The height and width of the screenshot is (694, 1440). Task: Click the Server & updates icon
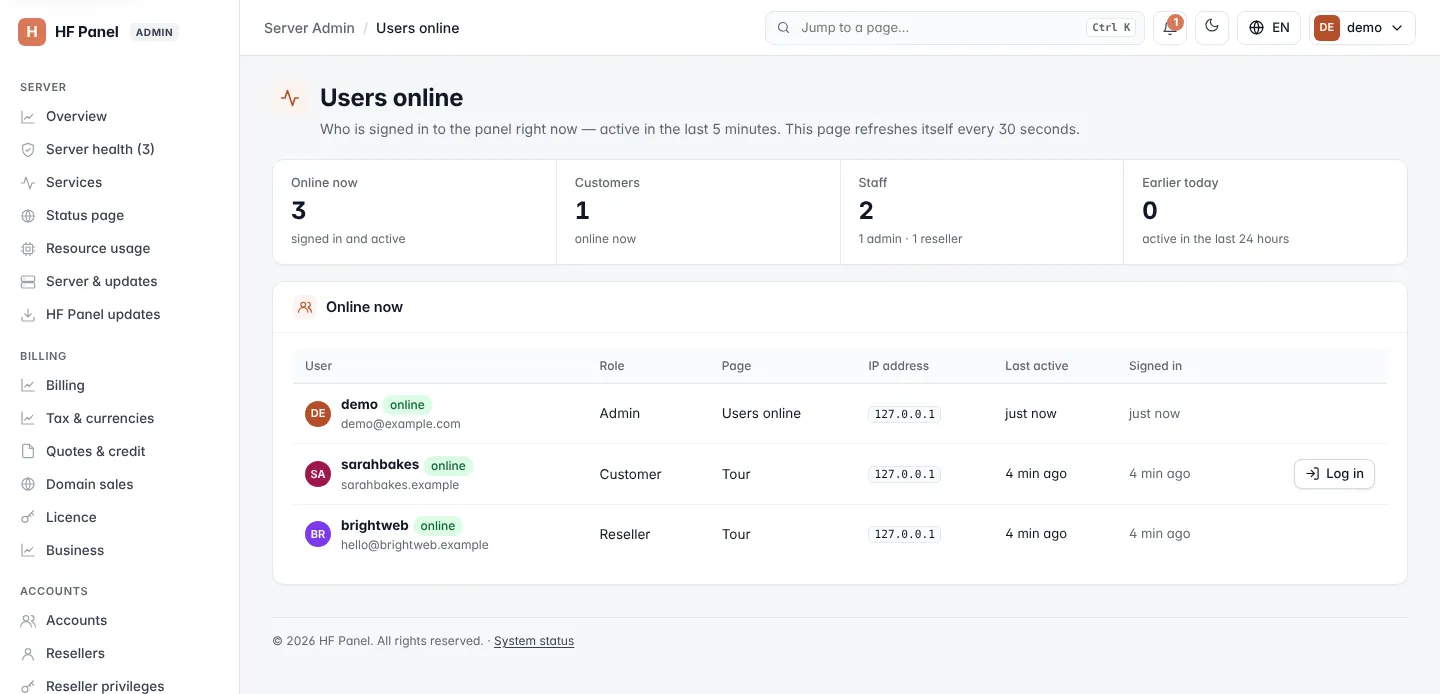28,282
